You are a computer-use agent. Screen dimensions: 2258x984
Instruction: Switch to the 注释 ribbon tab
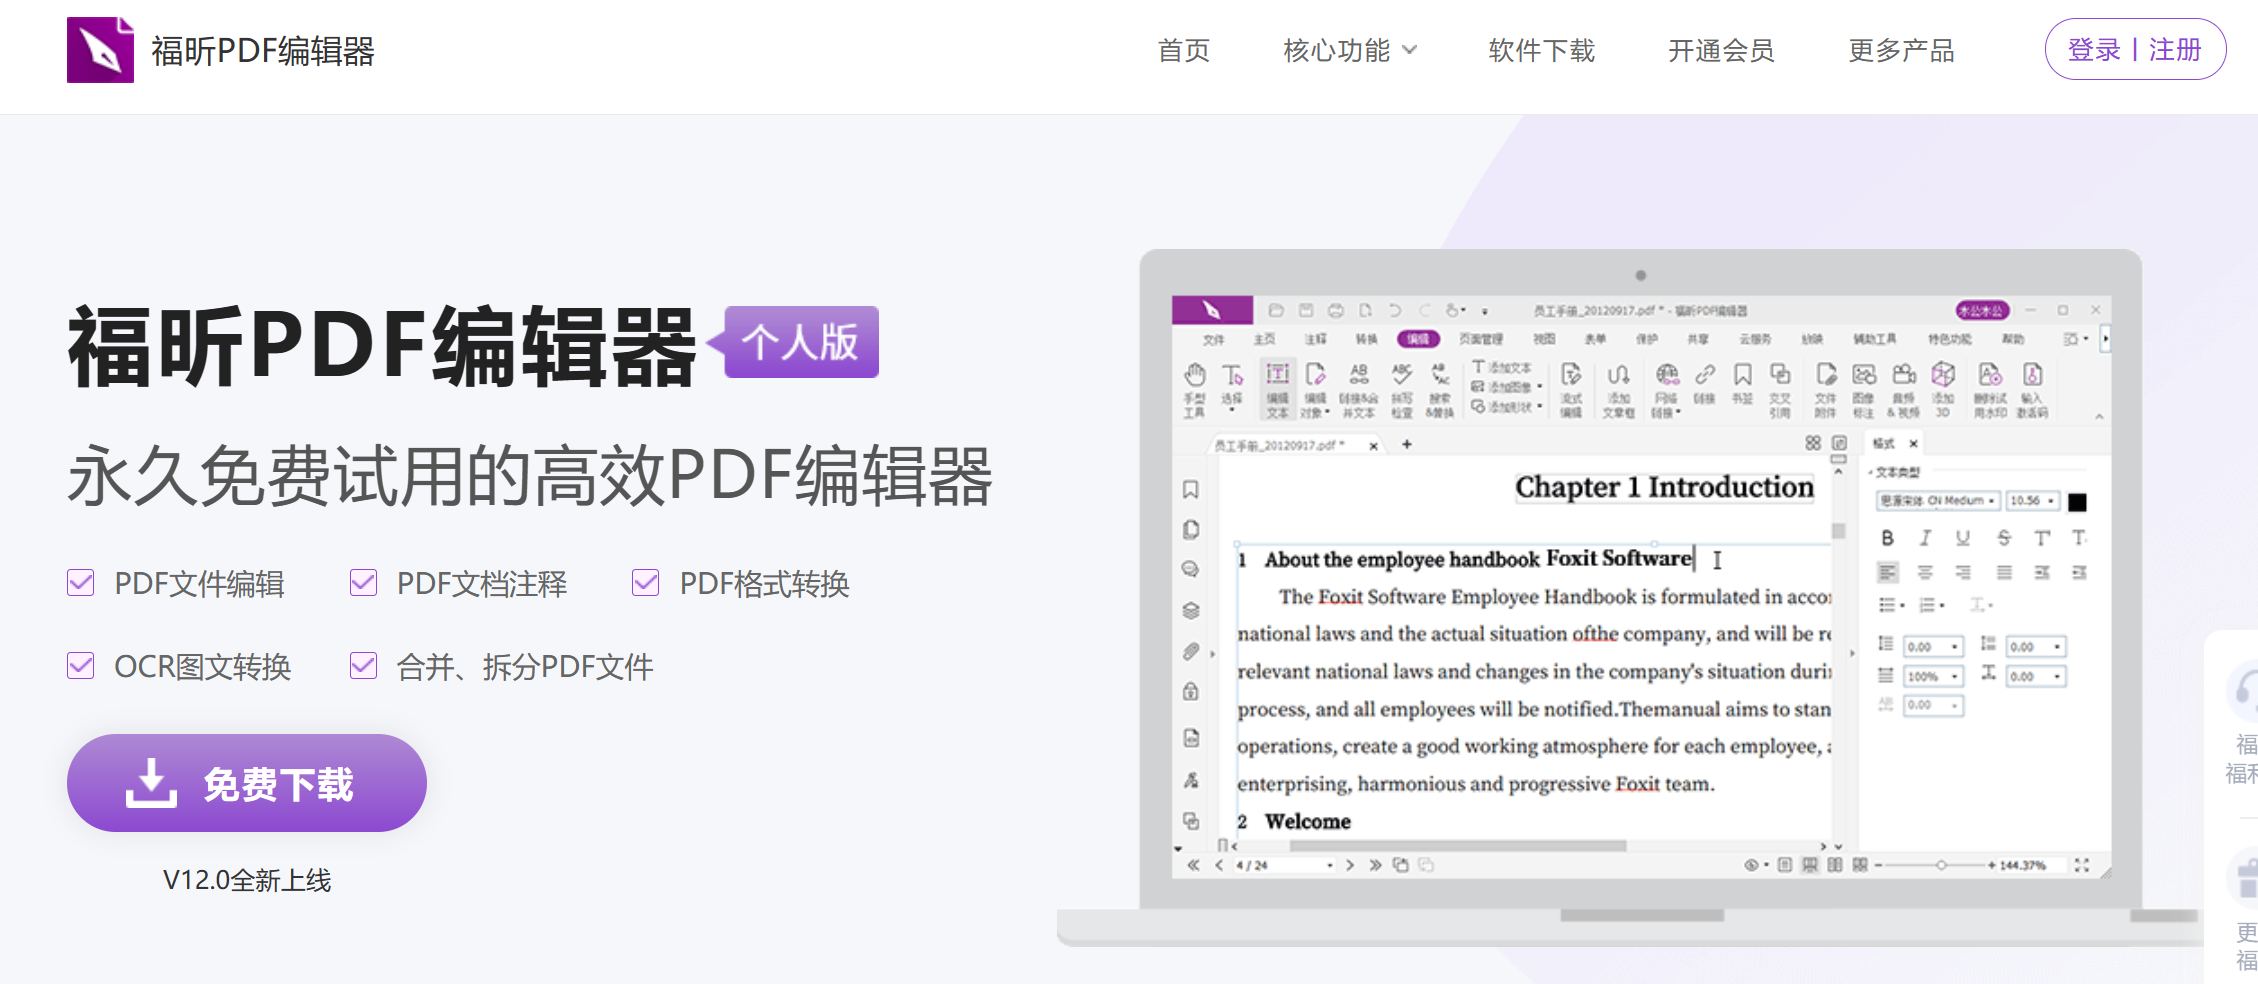pos(1315,339)
